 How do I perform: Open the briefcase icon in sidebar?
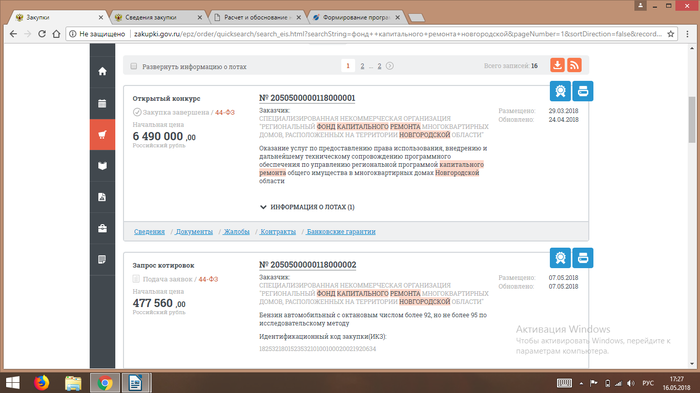click(x=102, y=228)
